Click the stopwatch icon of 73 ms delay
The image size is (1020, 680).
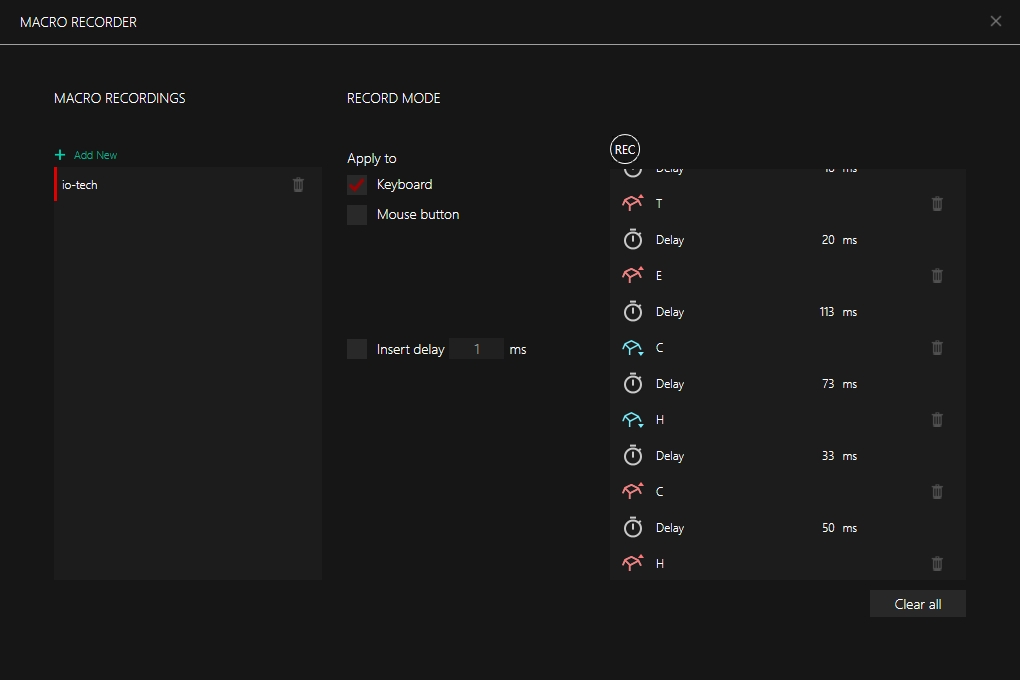coord(632,383)
